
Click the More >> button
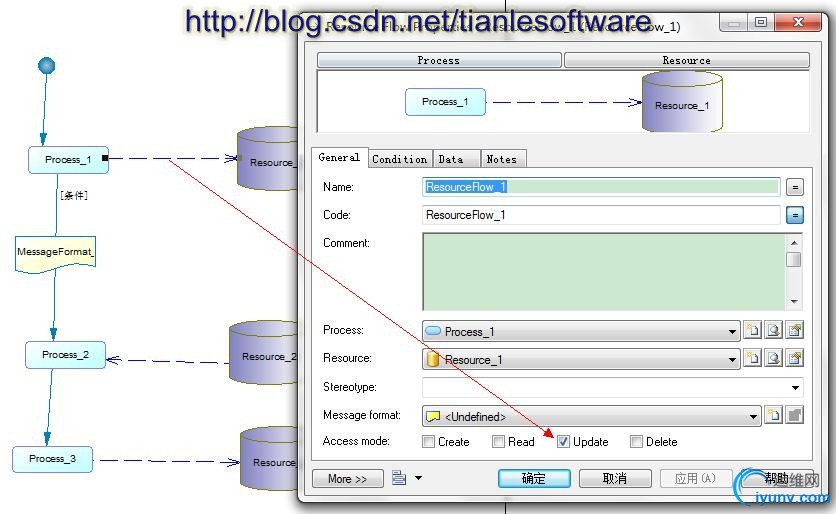pyautogui.click(x=348, y=478)
